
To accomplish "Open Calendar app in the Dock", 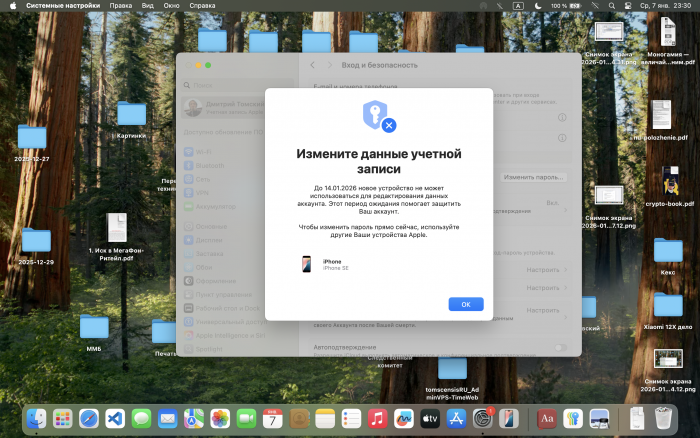I will tap(273, 417).
